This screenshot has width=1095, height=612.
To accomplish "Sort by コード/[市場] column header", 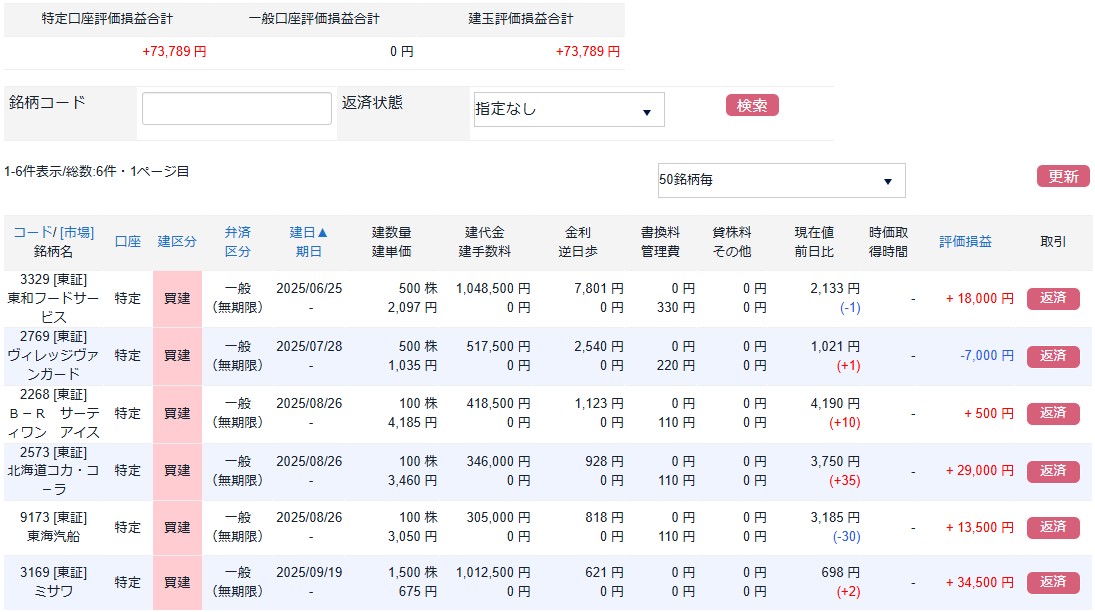I will click(x=53, y=232).
